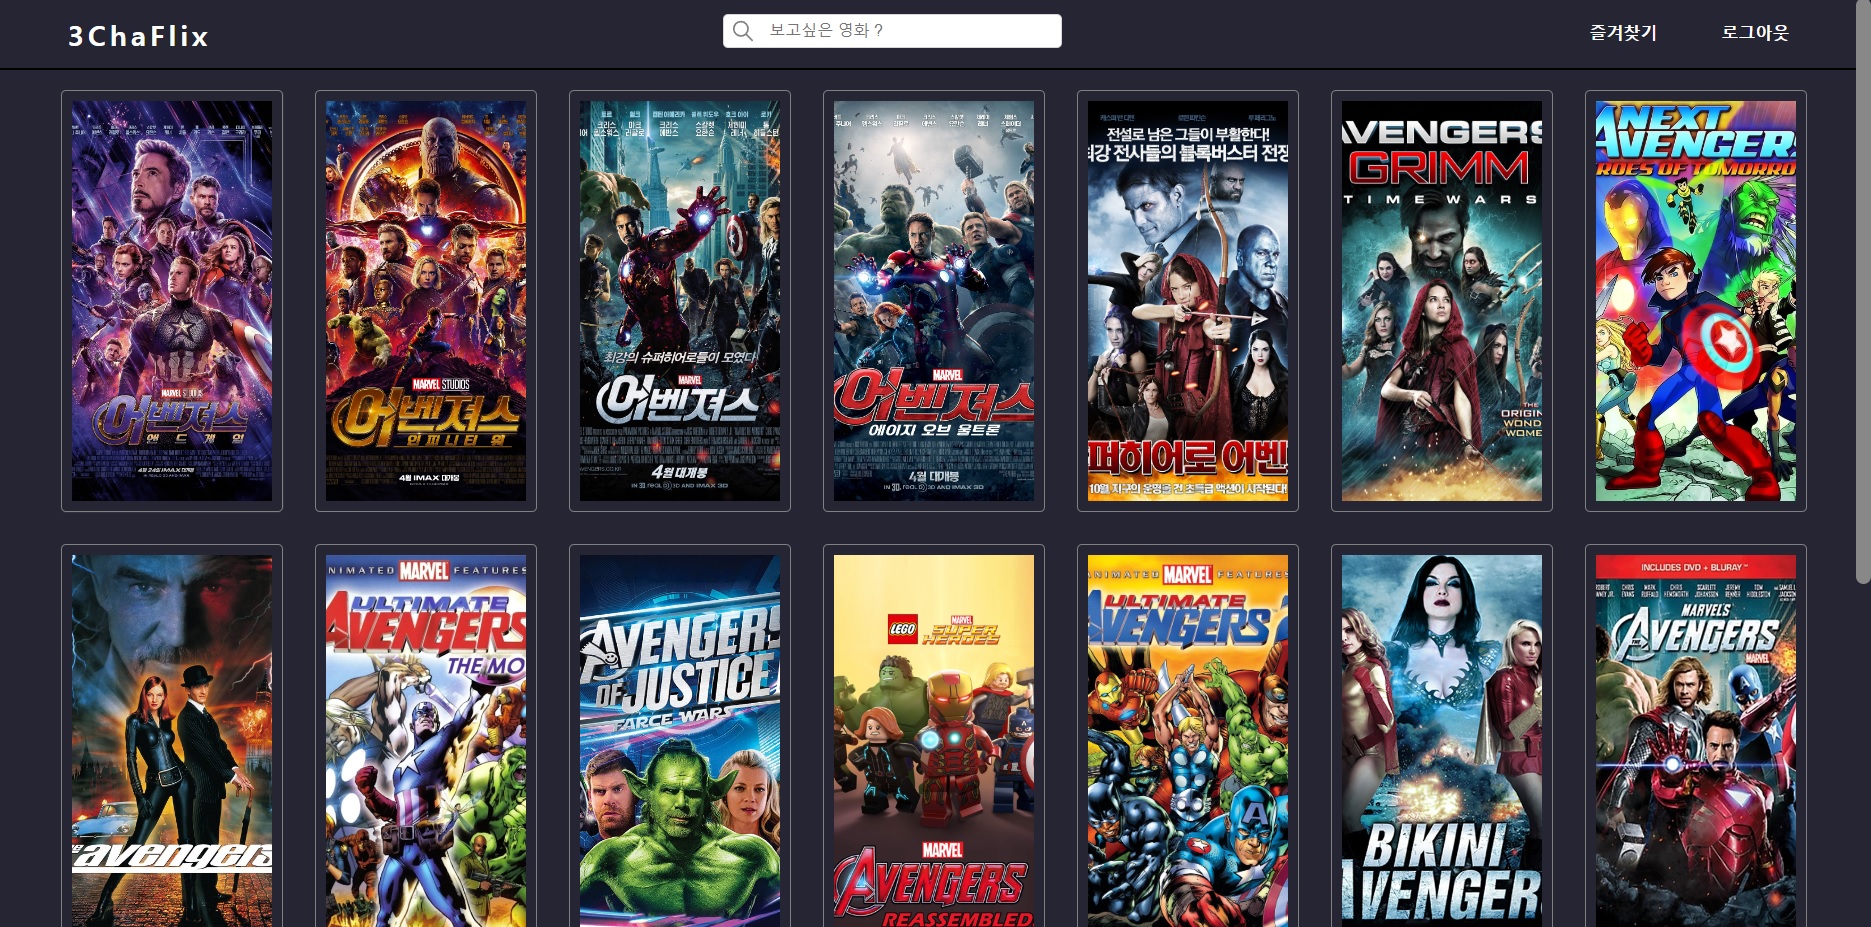Open the Bikini Avengers movie

(x=1441, y=740)
